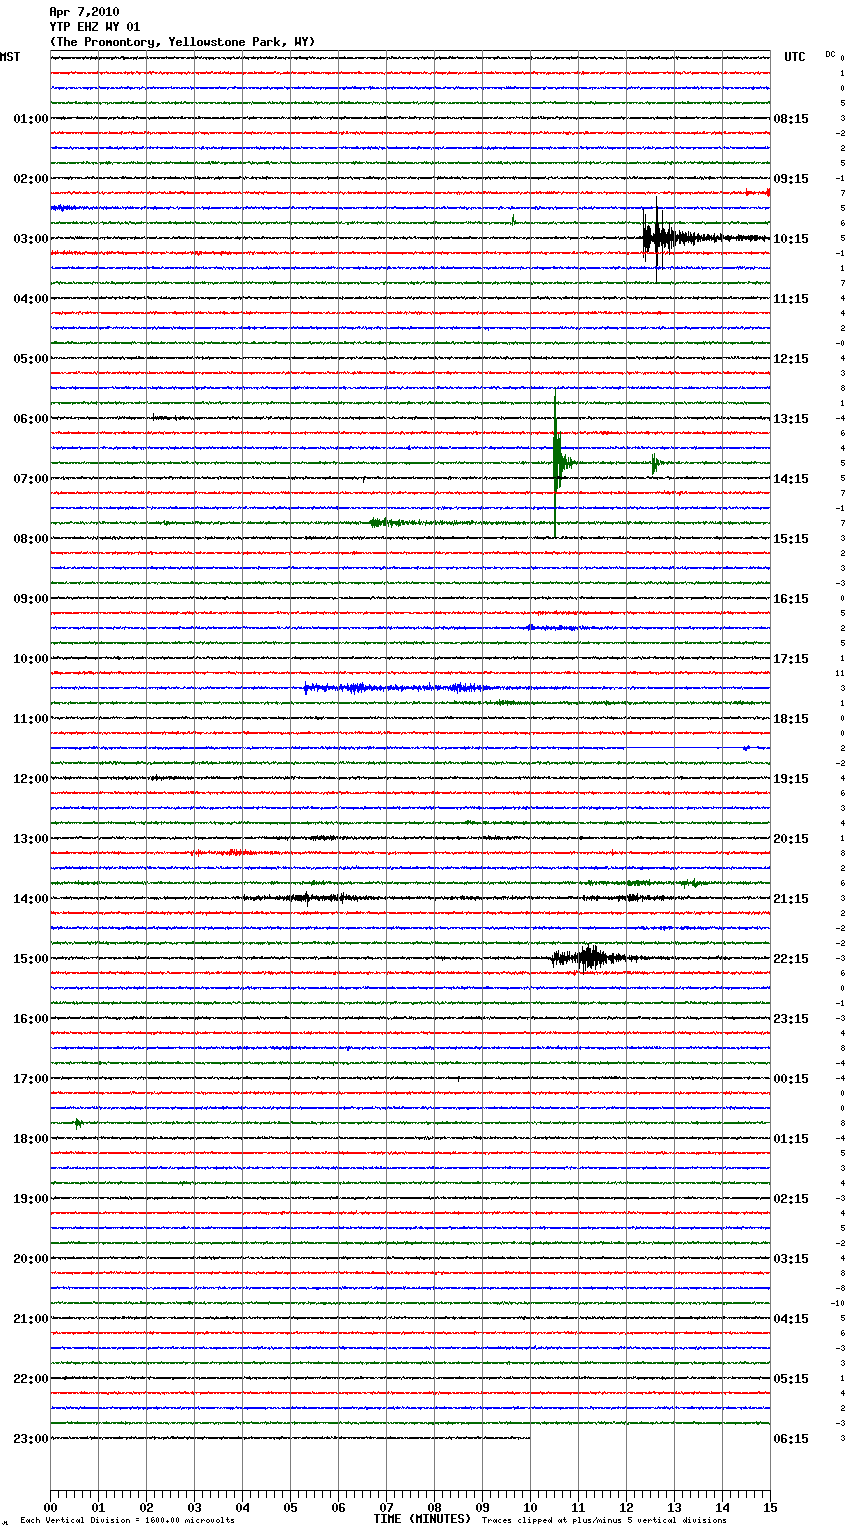Select the "18:00" MST hour label
This screenshot has width=850, height=1534.
click(30, 1139)
